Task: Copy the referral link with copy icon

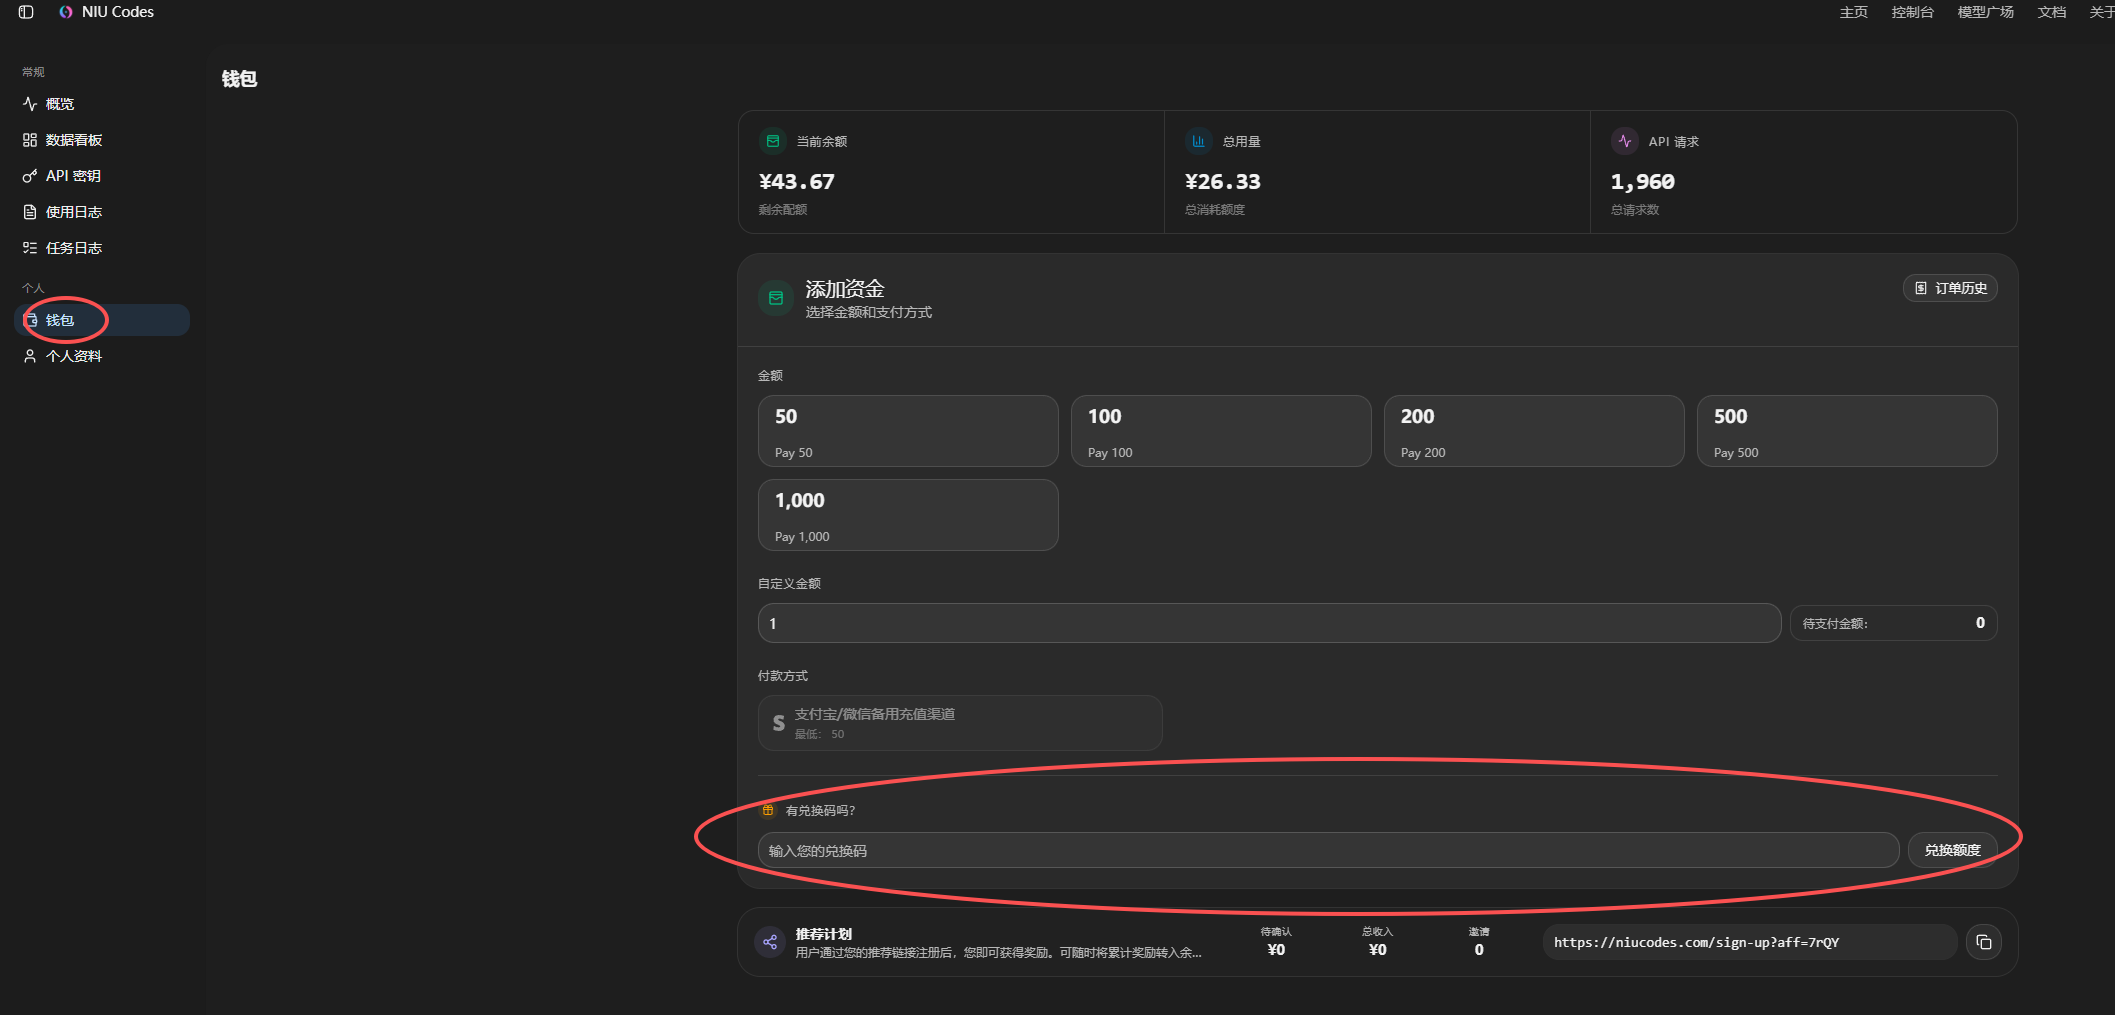Action: click(x=1984, y=942)
